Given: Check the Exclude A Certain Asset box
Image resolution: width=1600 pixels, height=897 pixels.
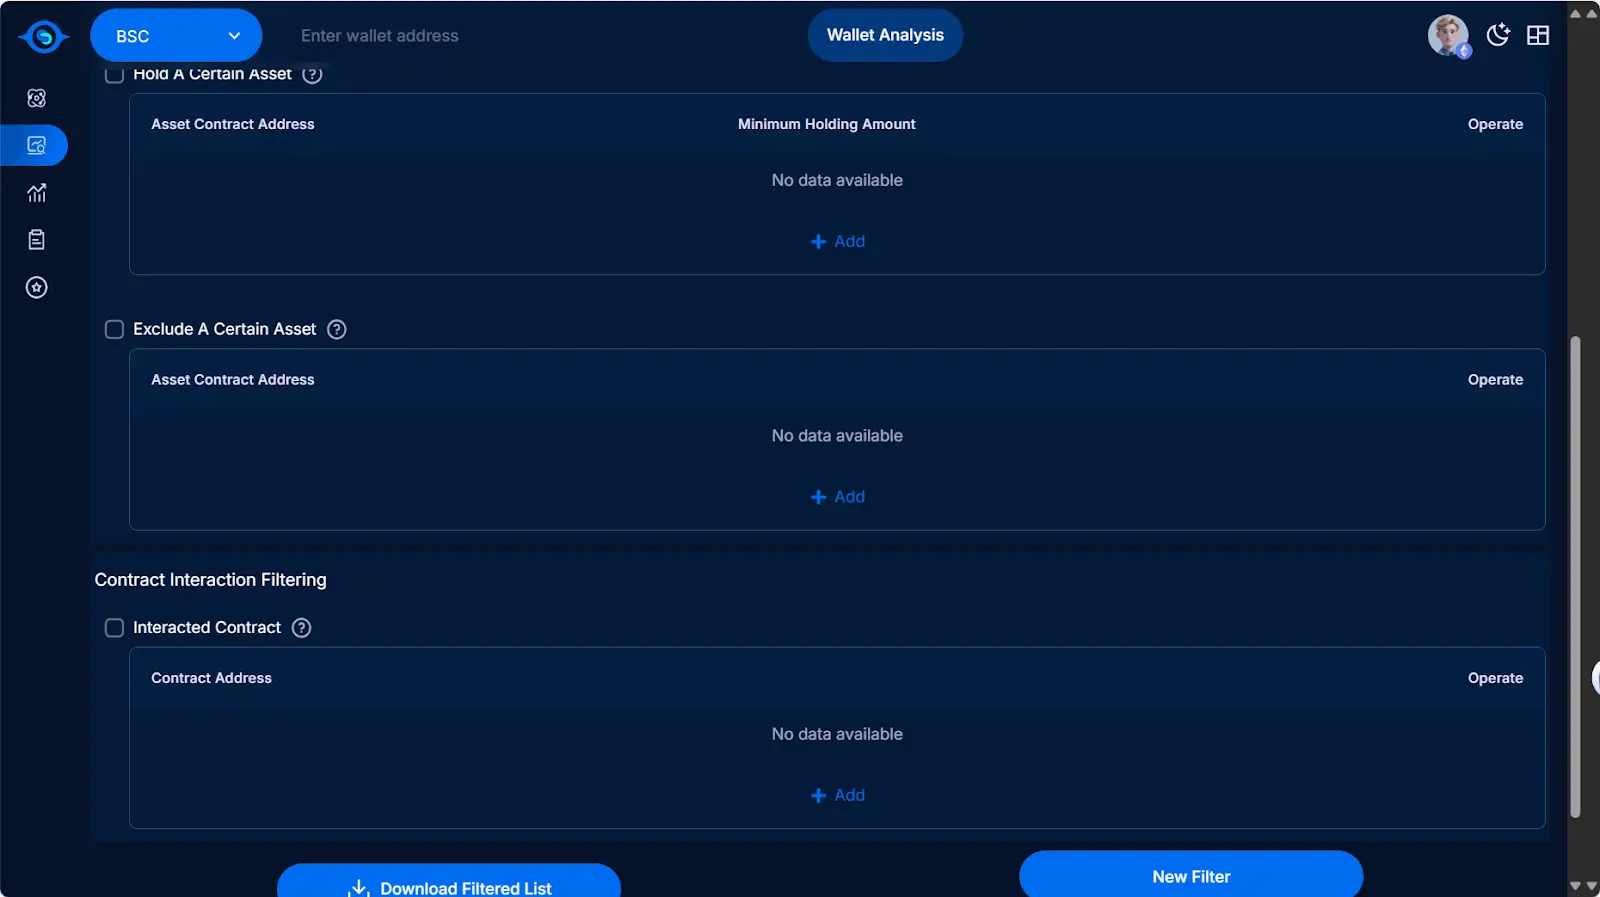Looking at the screenshot, I should 115,330.
